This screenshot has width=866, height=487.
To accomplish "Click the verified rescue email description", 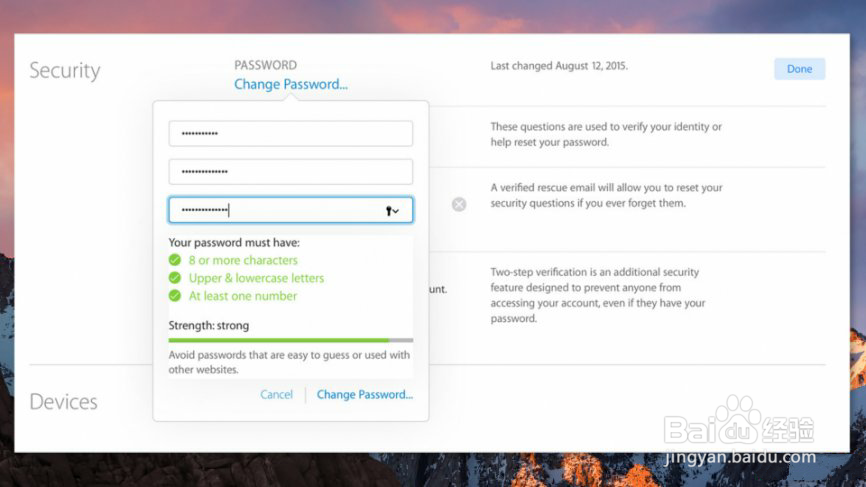I will [606, 195].
